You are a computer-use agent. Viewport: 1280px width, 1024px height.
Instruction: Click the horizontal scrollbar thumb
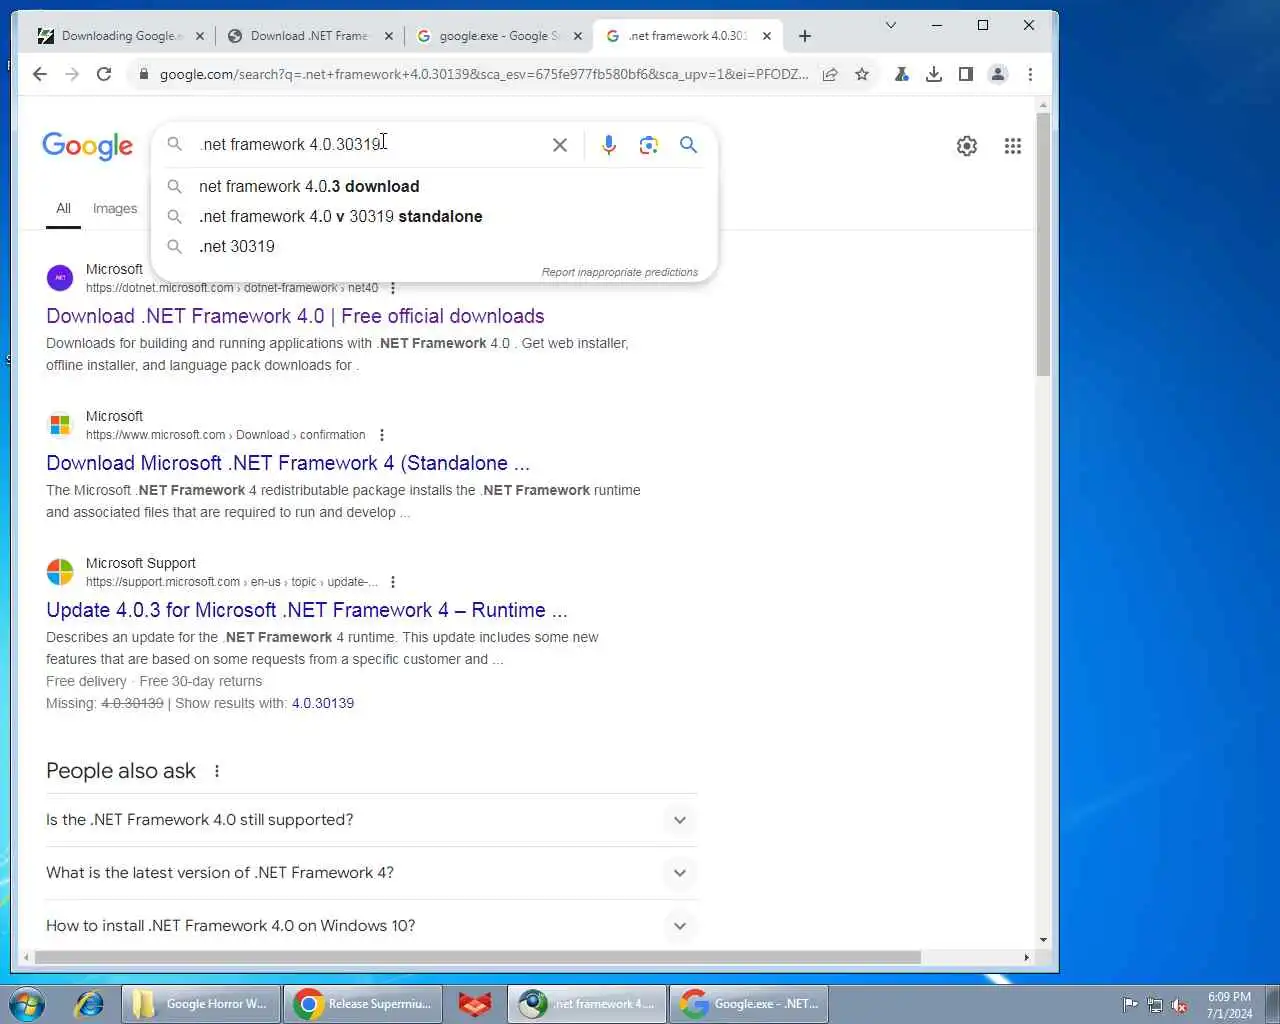pyautogui.click(x=478, y=957)
